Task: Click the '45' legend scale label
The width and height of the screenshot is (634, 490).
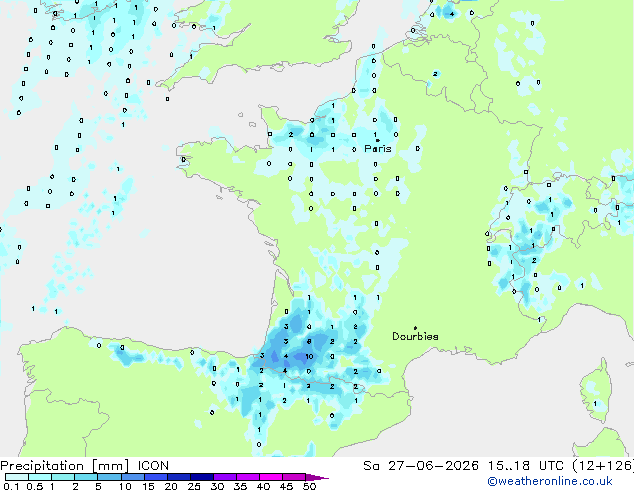Action: coord(286,486)
